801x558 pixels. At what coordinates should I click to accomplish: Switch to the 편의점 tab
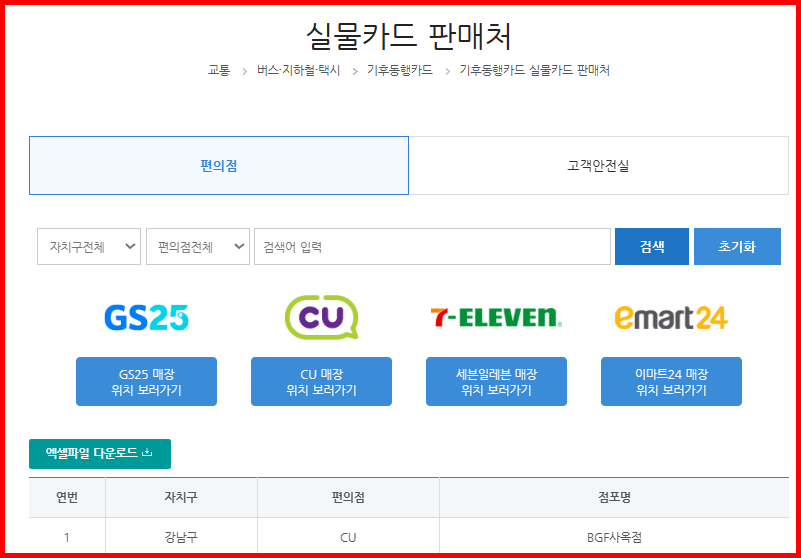pos(219,166)
